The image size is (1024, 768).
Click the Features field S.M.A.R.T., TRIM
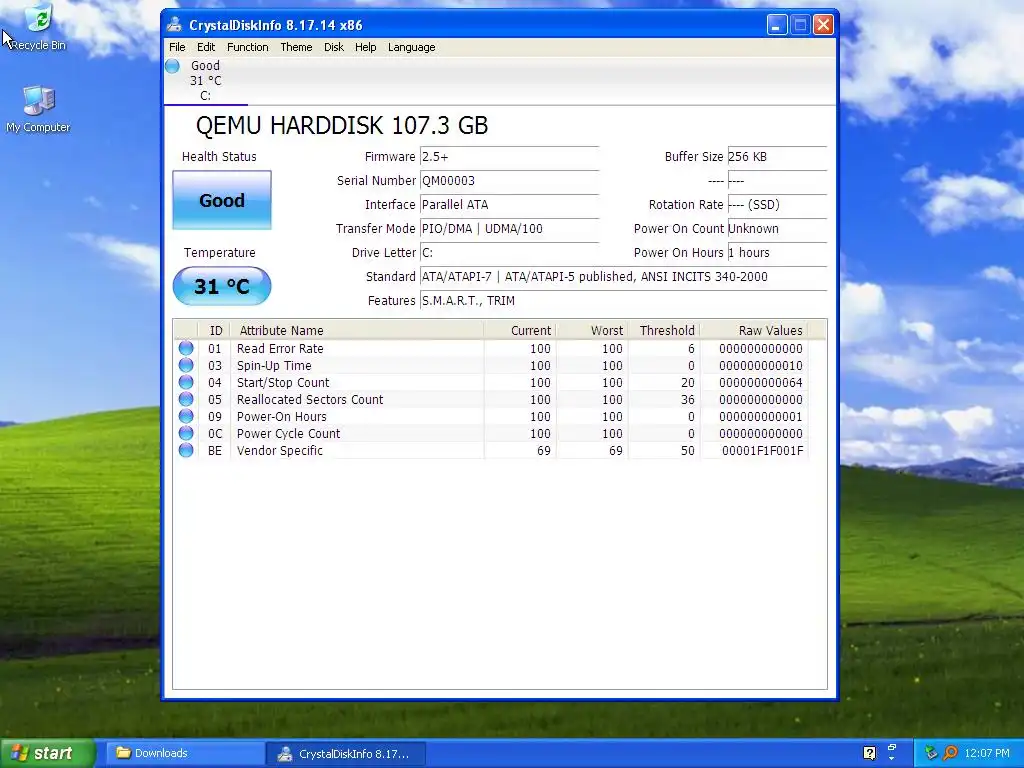point(623,300)
